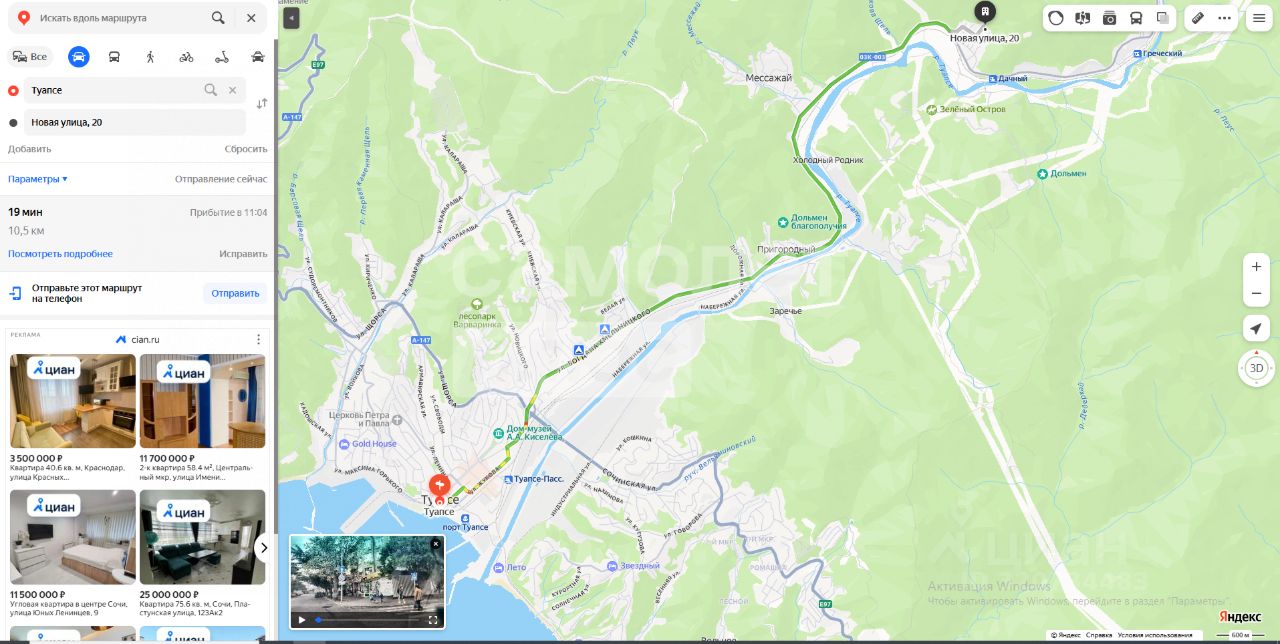Open street panoramas layer

pos(1083,18)
